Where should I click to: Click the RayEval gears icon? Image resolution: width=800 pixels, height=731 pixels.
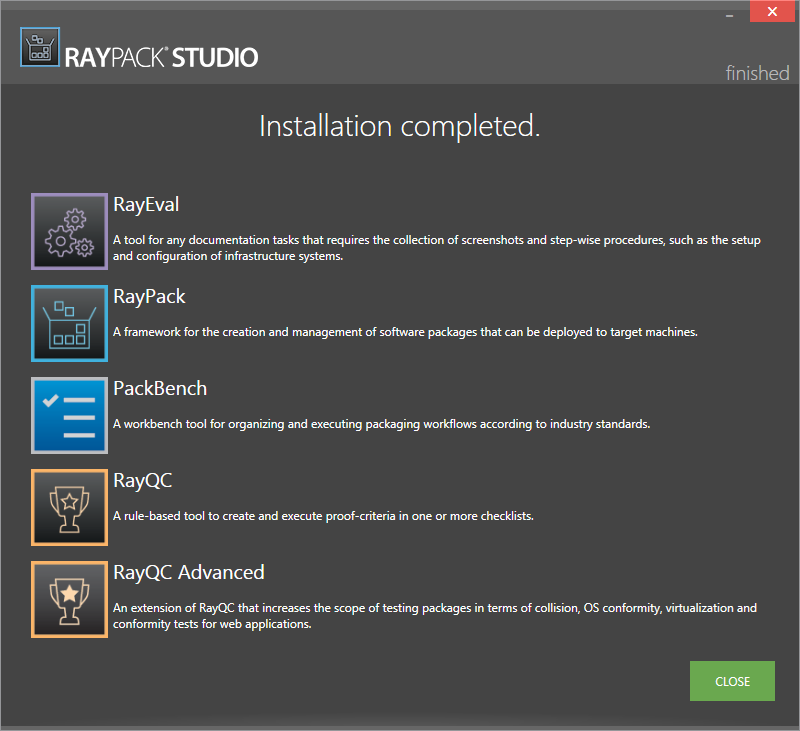[x=69, y=231]
